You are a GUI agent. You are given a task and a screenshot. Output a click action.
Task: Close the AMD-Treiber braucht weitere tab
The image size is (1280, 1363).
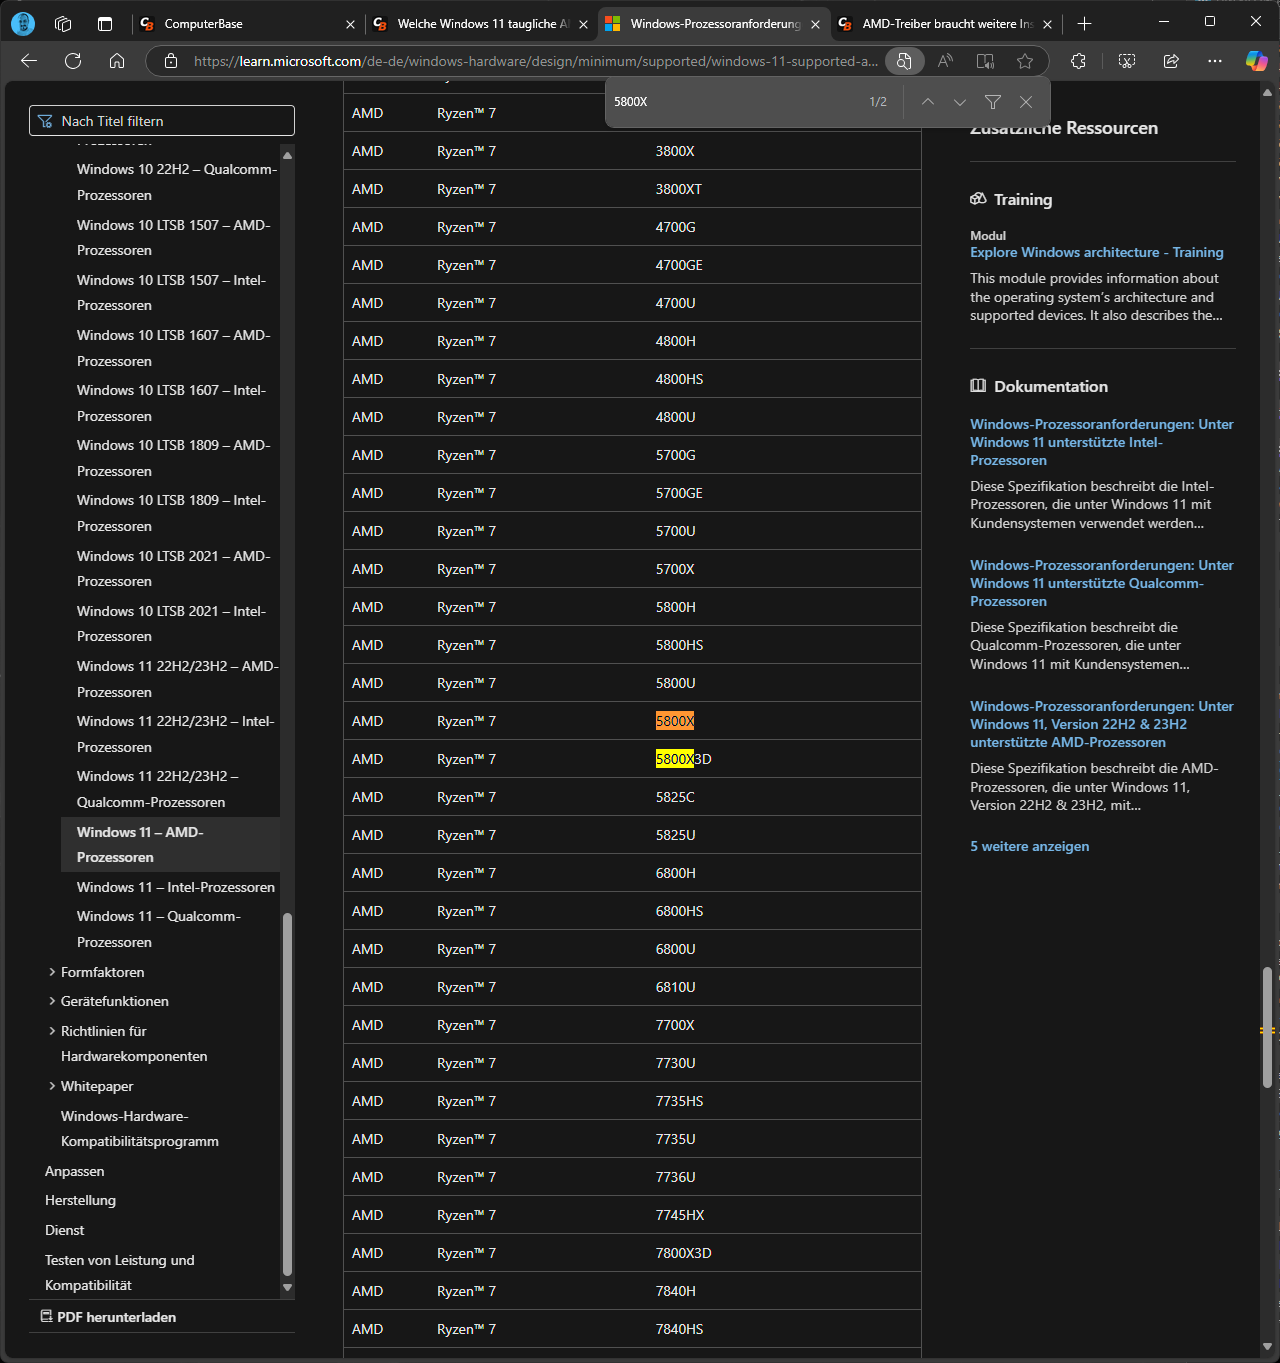tap(1047, 24)
